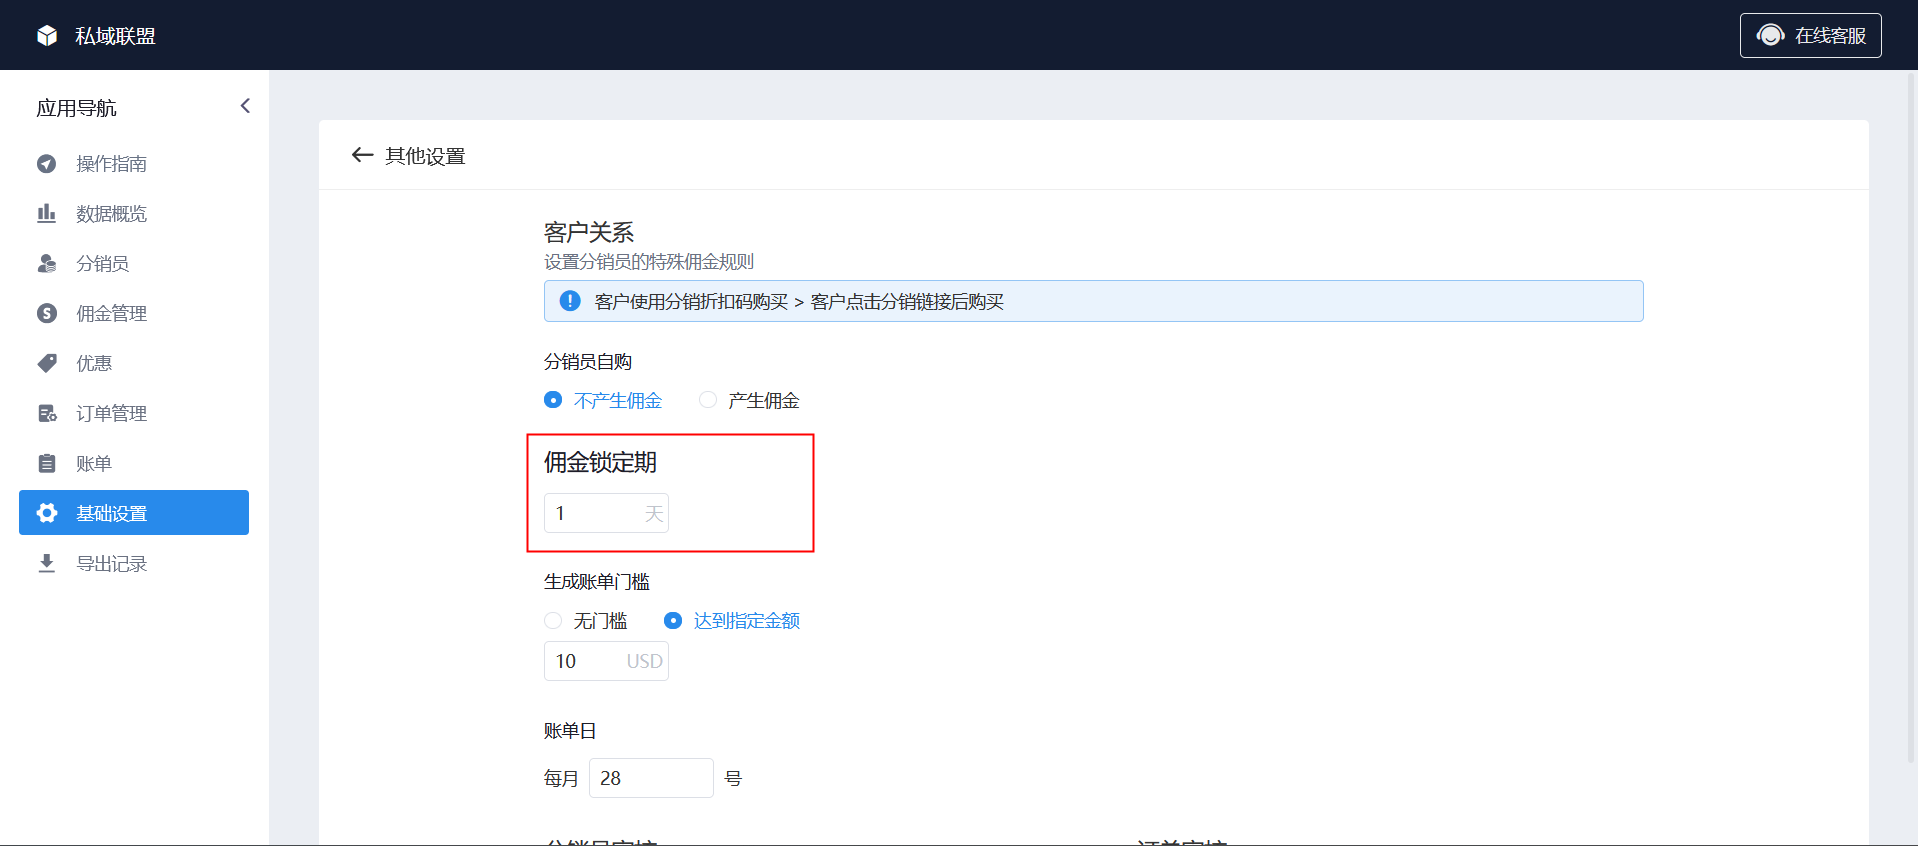1918x846 pixels.
Task: Click the 其他设置 page title
Action: pyautogui.click(x=425, y=156)
